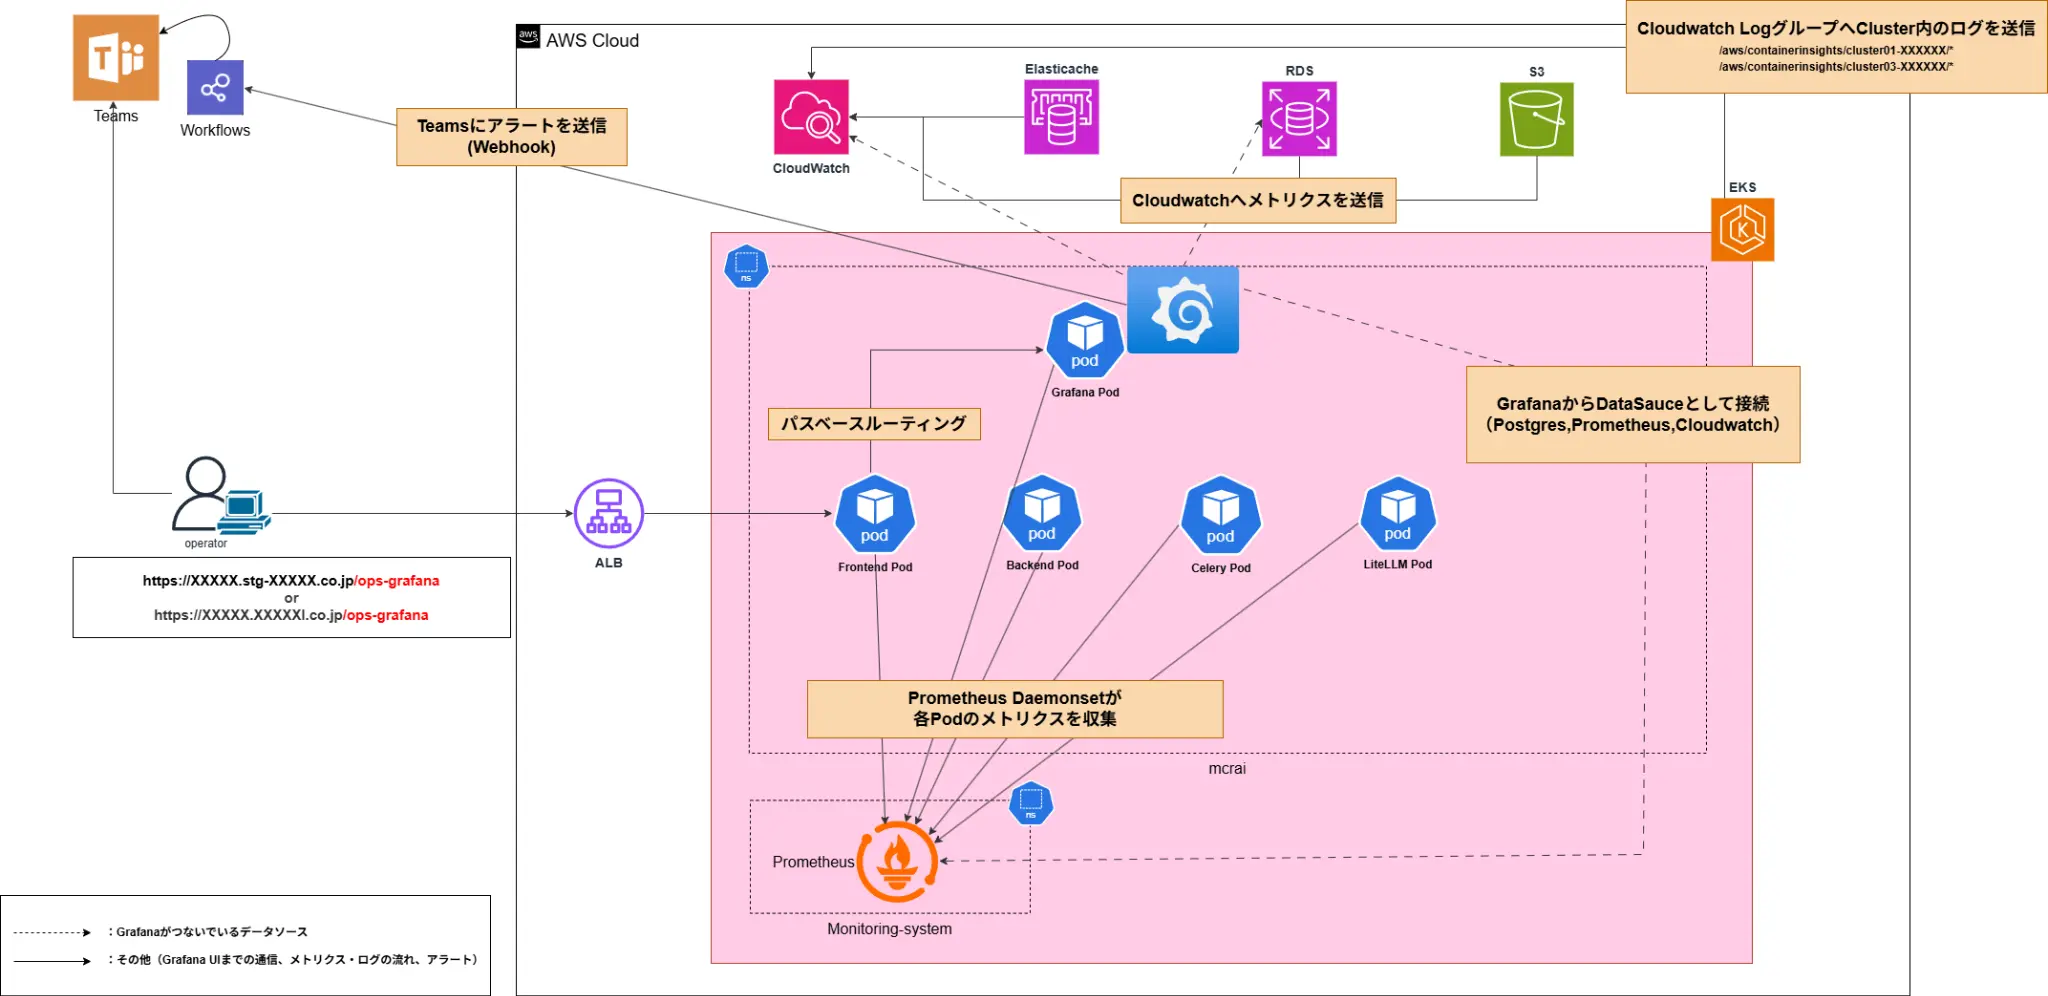Screen dimensions: 2048x996
Task: Select the Frontend Pod icon
Action: [873, 514]
